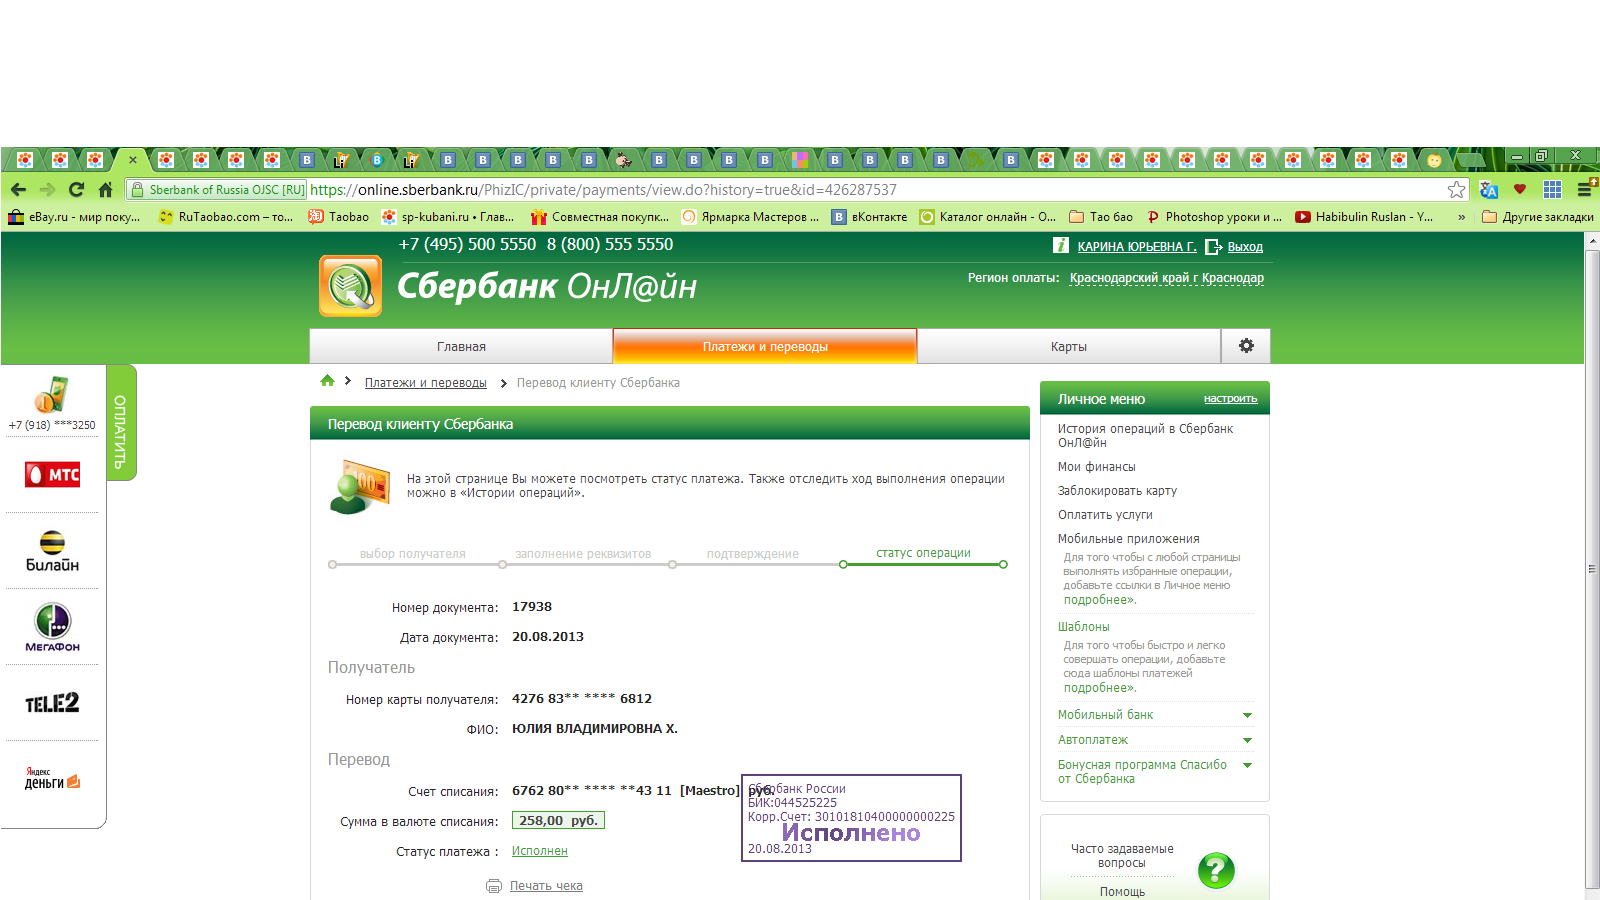Select Beeline operator logo
Screen dimensions: 1600x900
52,551
